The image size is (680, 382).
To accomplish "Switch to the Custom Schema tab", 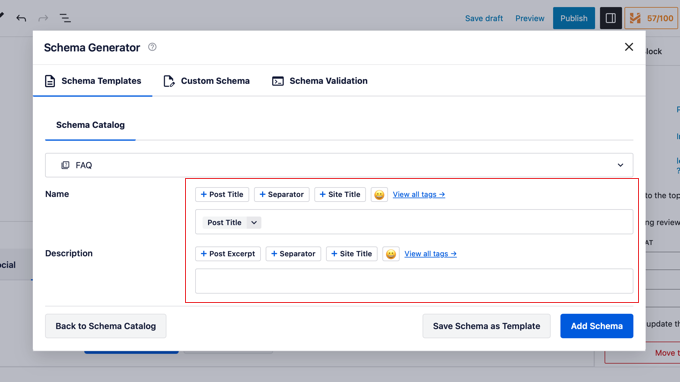I will click(x=206, y=81).
